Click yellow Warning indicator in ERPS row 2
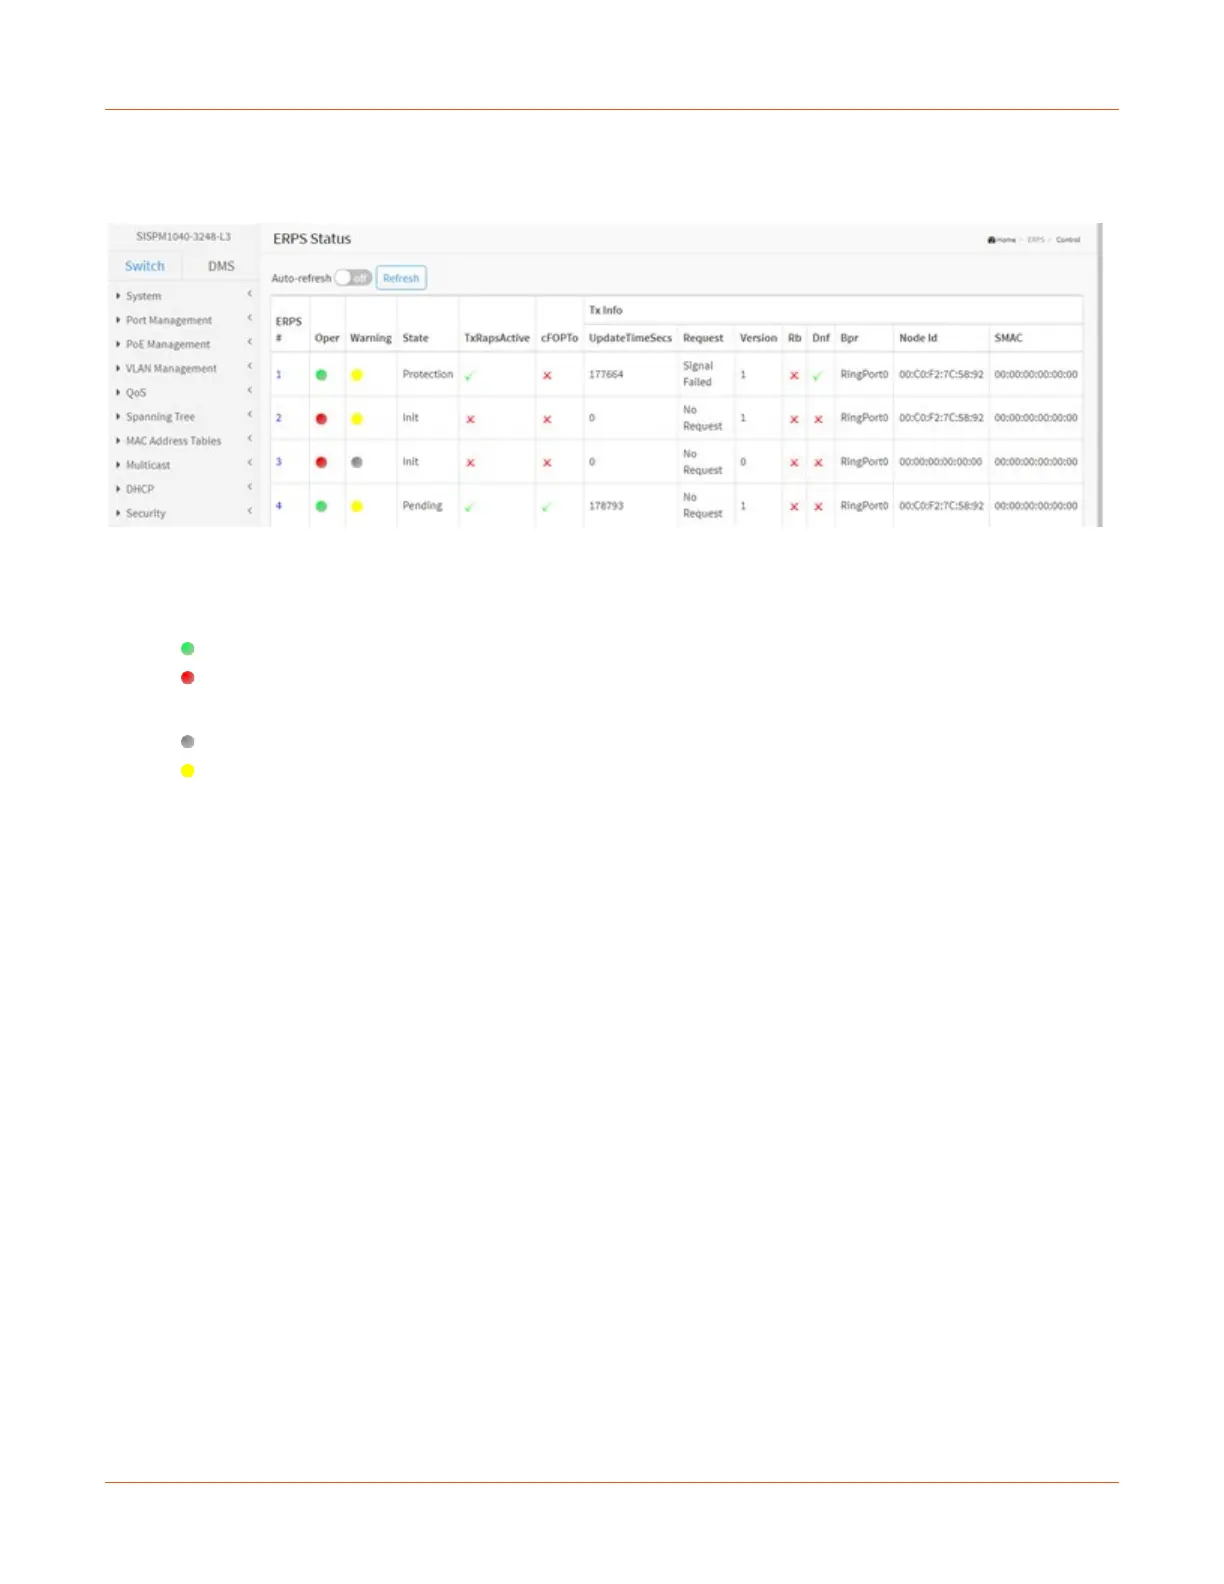The height and width of the screenshot is (1584, 1224). [357, 419]
